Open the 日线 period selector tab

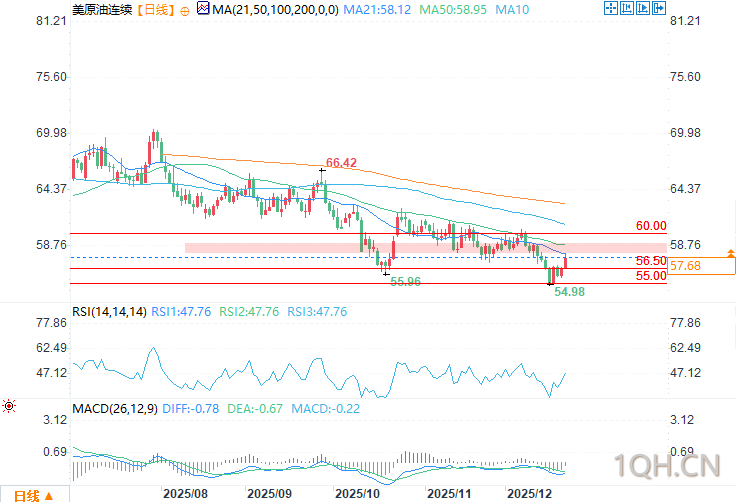tap(34, 495)
